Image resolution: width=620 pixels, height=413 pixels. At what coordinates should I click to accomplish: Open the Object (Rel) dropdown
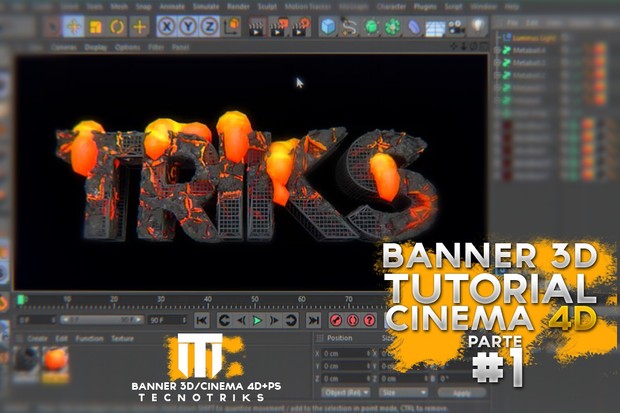click(346, 392)
